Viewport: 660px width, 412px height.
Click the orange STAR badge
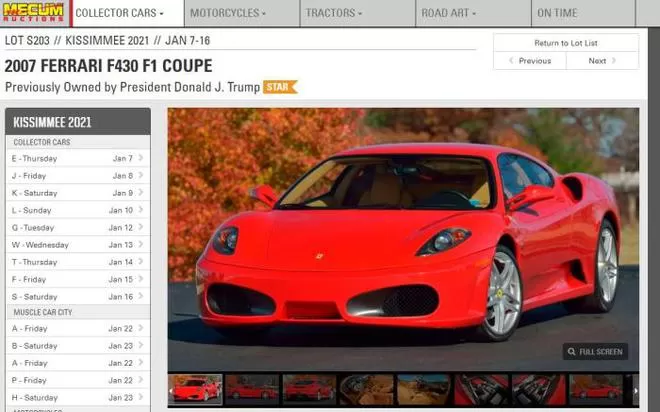(x=280, y=87)
